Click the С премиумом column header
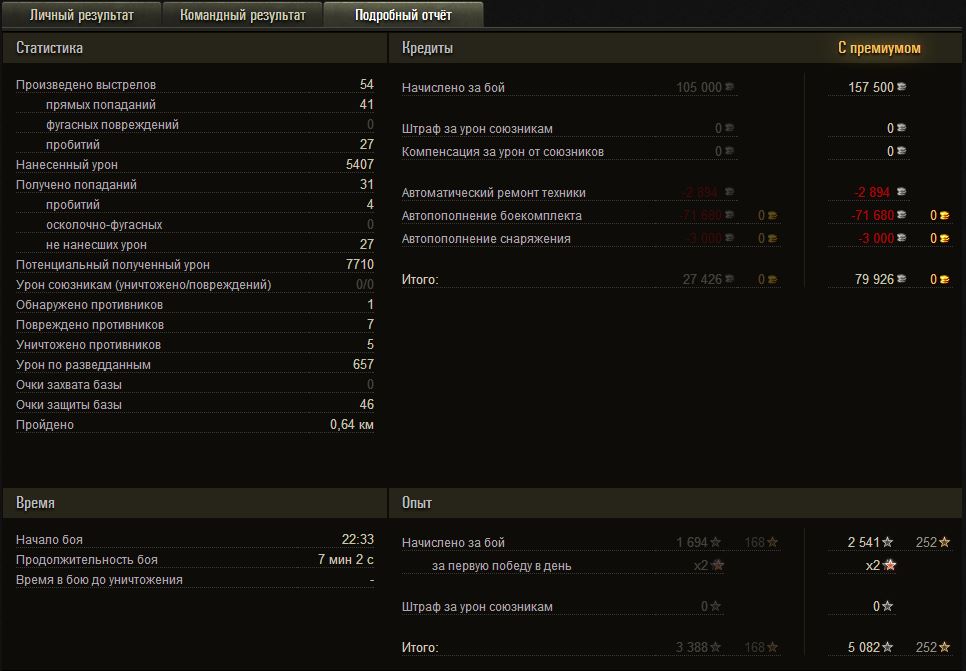Viewport: 966px width, 671px height. click(x=879, y=48)
